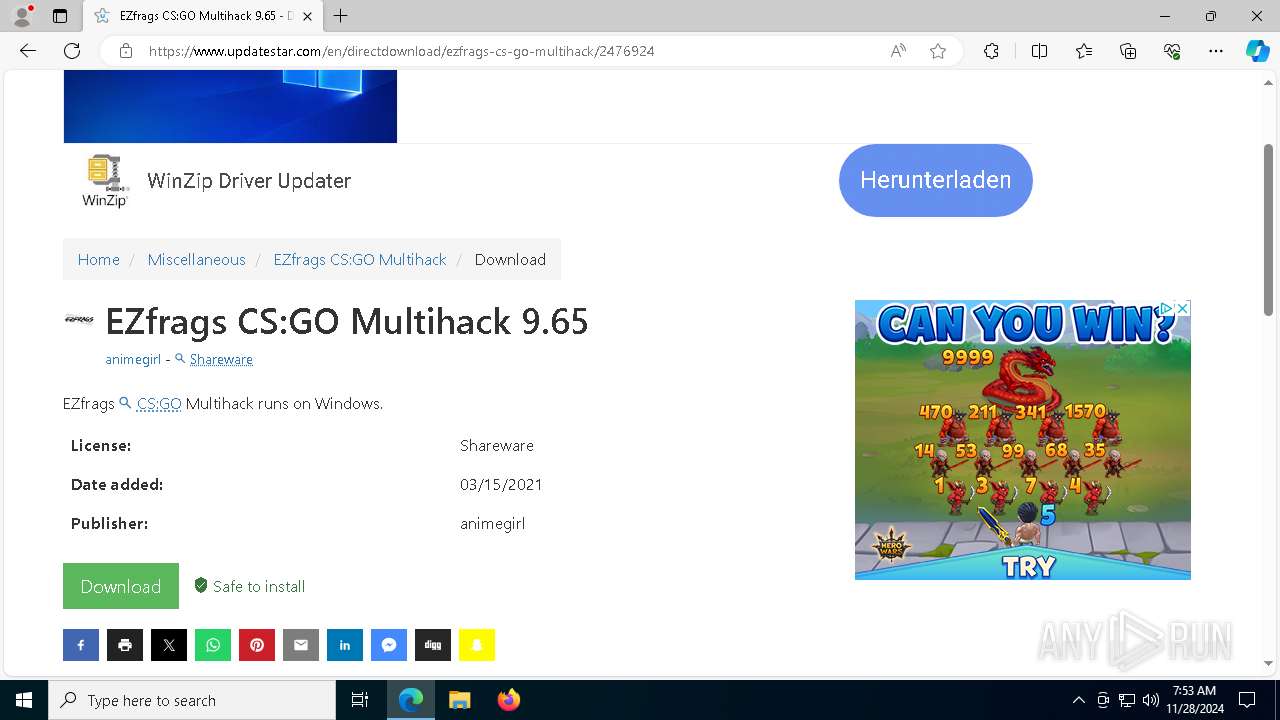Viewport: 1280px width, 720px height.
Task: Open AdChoices info icon on ad
Action: (1167, 308)
